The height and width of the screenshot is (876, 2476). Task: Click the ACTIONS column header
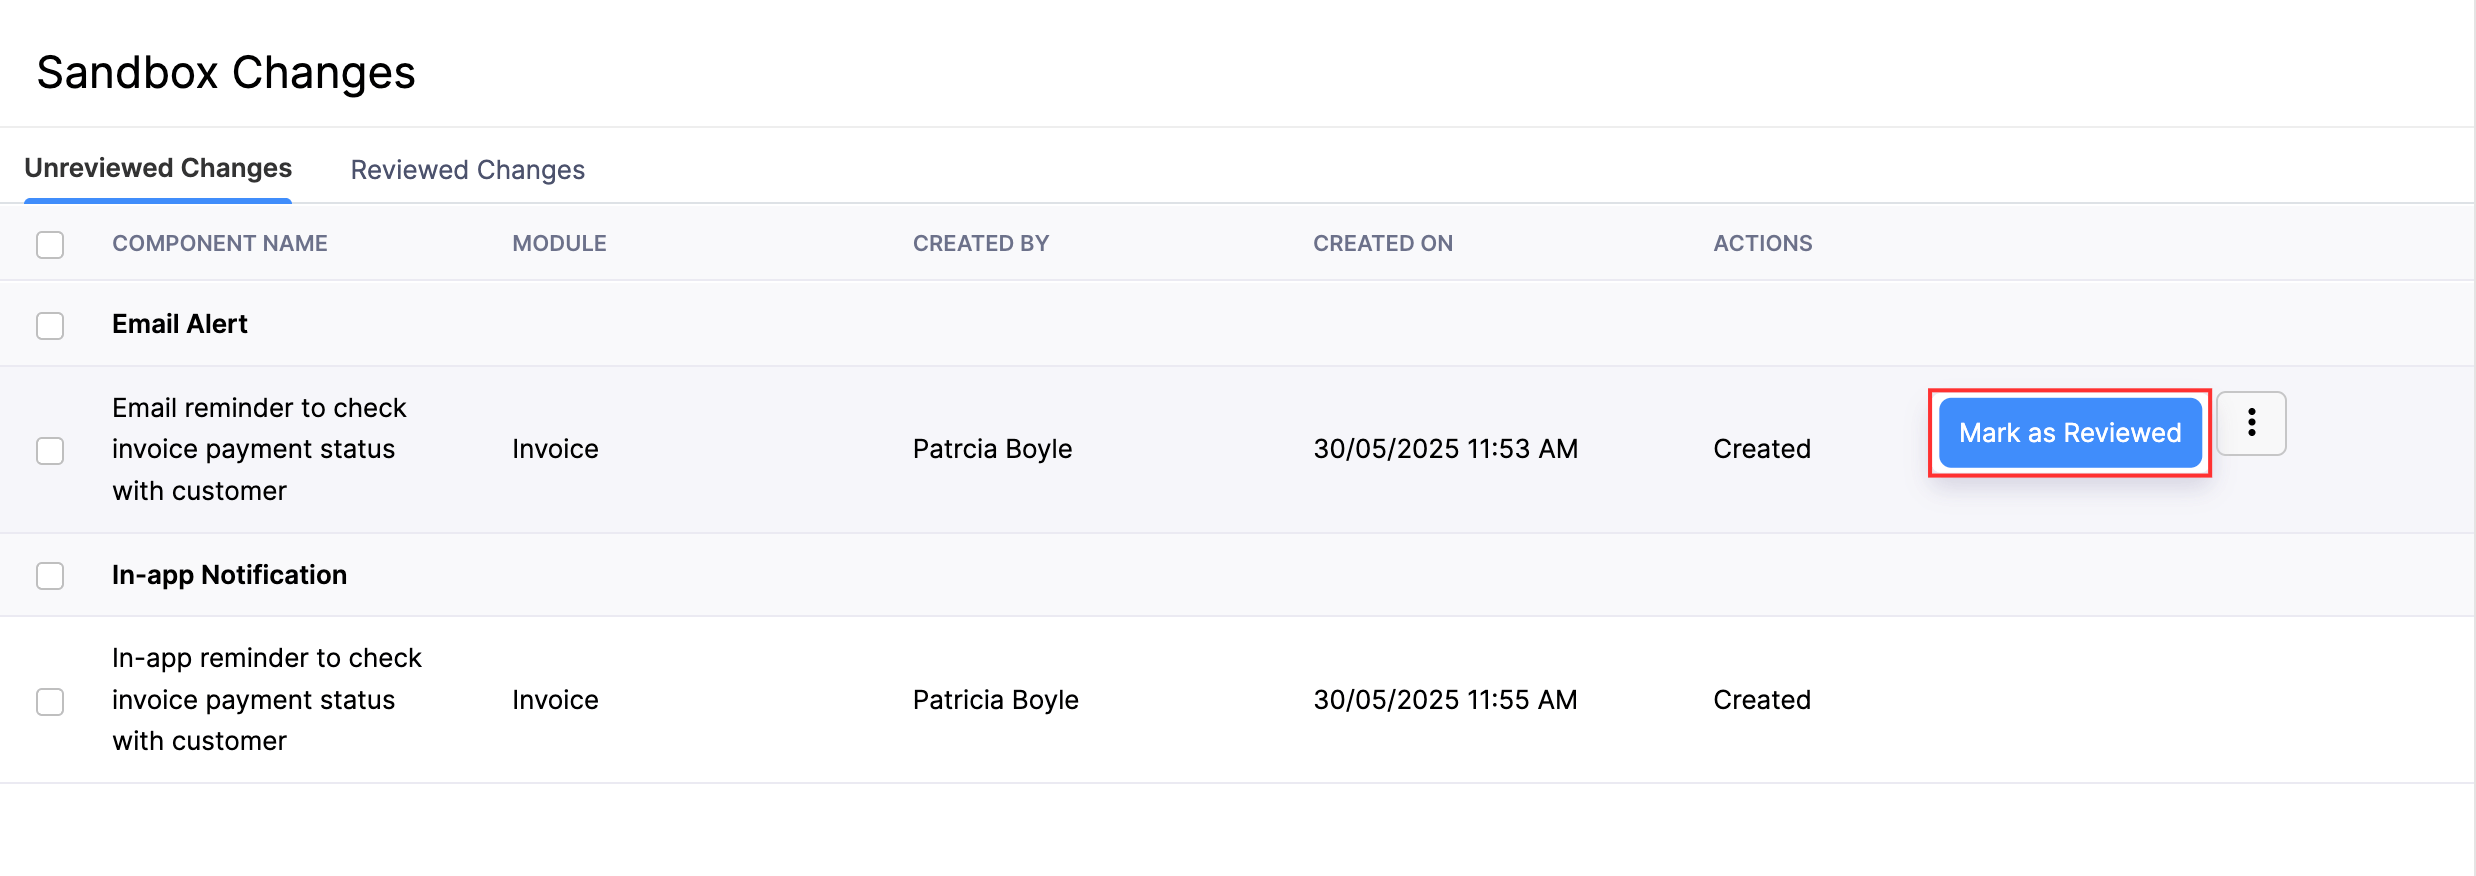[1761, 243]
